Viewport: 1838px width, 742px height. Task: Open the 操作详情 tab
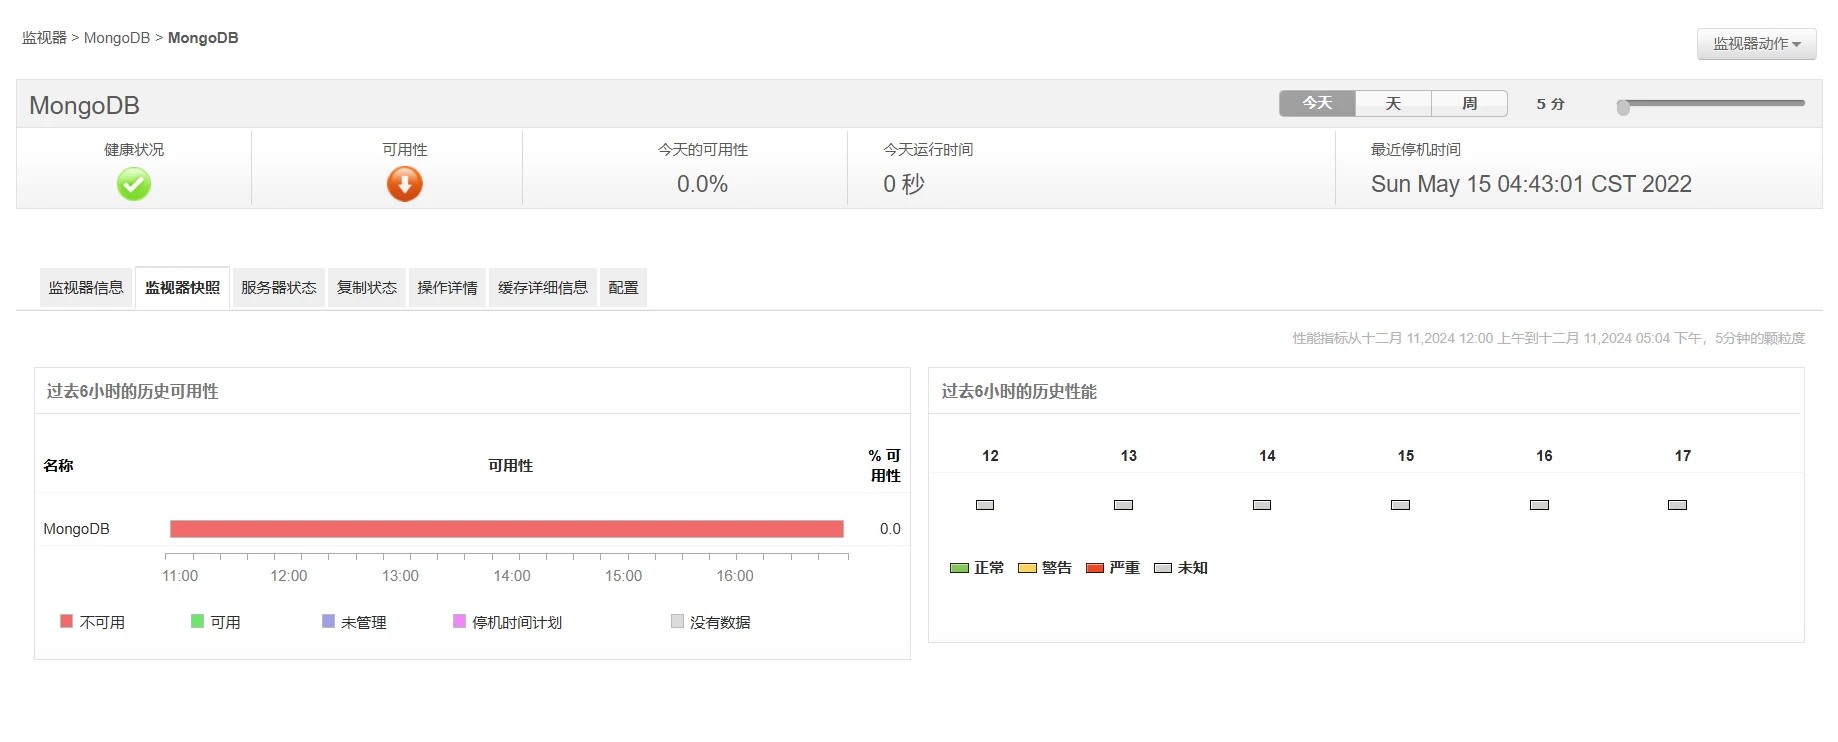447,288
